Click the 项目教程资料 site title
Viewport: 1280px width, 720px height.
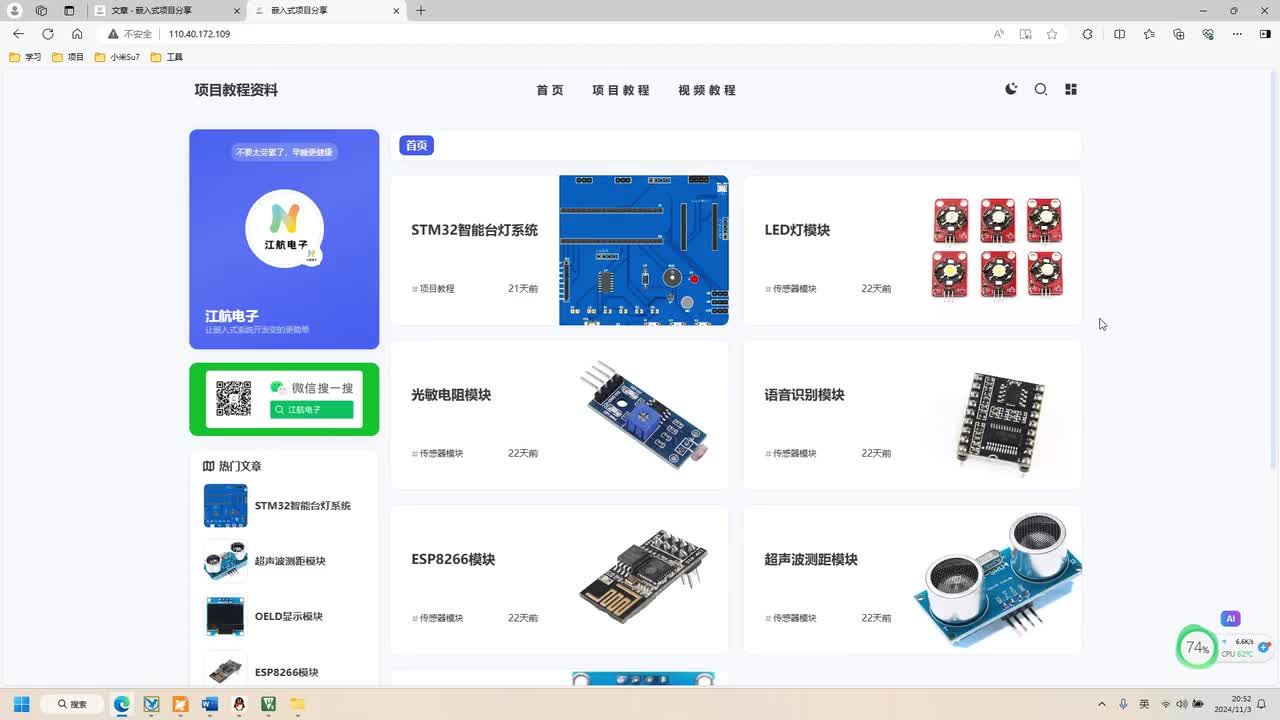[236, 90]
